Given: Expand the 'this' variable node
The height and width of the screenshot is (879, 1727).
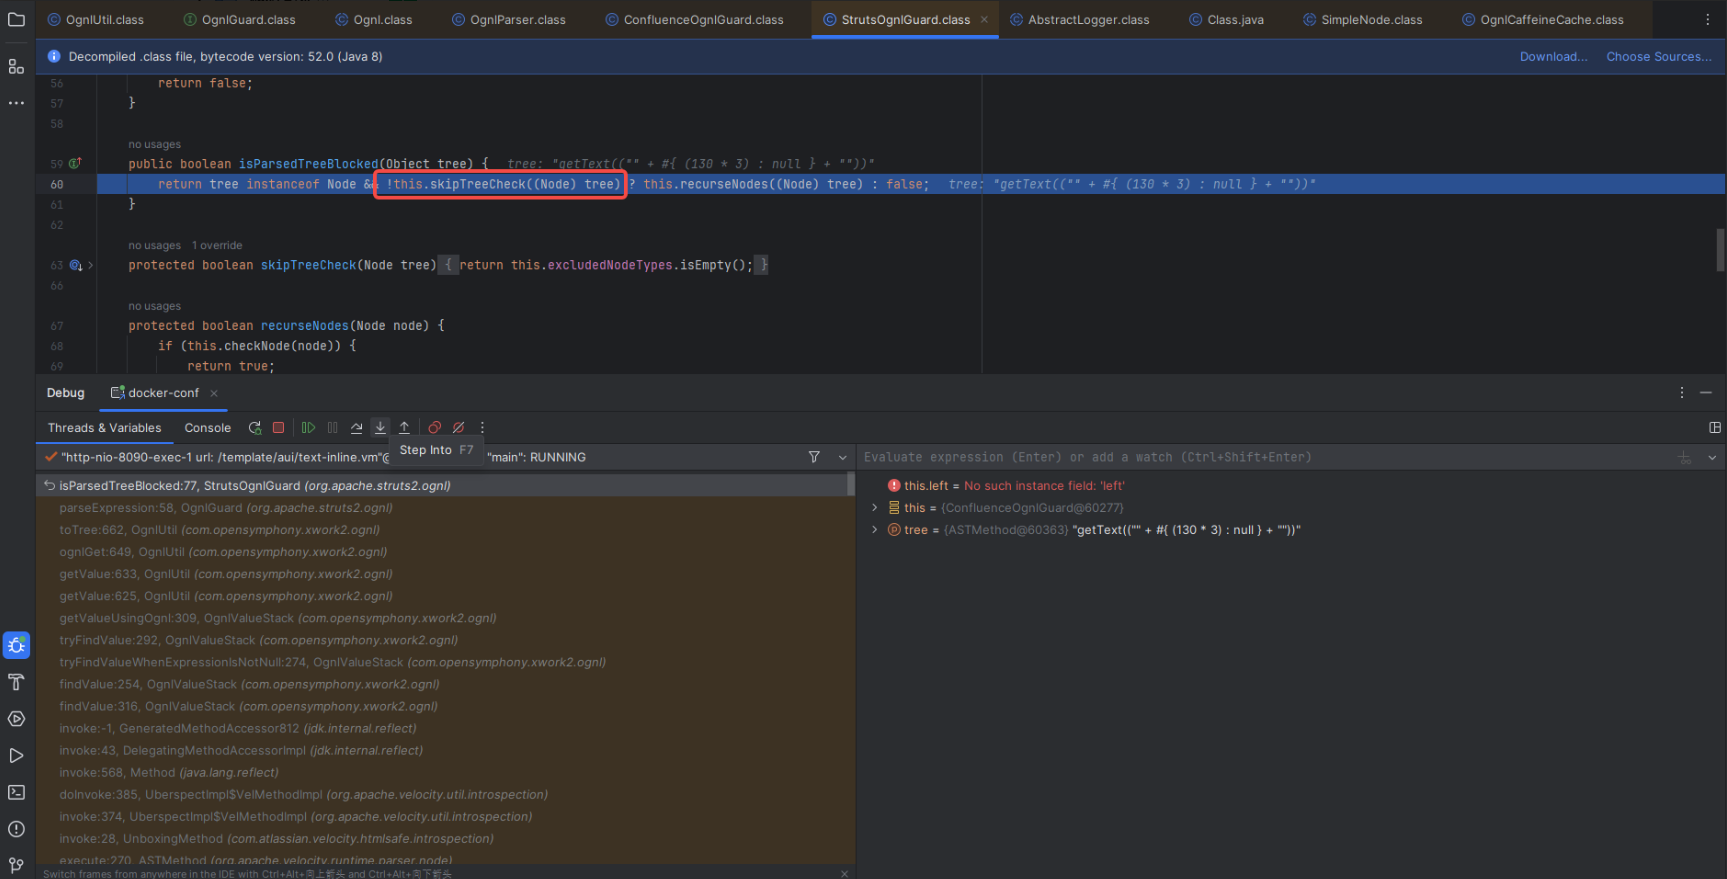Looking at the screenshot, I should pyautogui.click(x=875, y=508).
